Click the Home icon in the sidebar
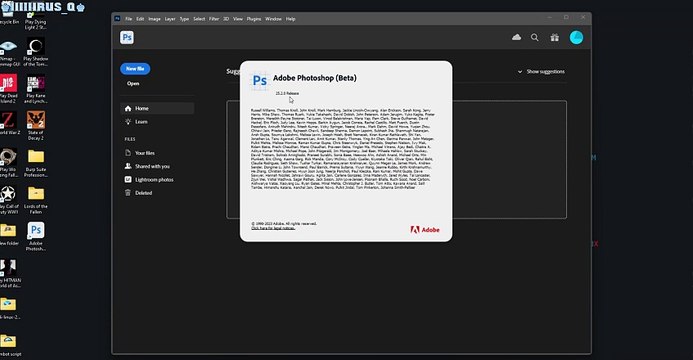The width and height of the screenshot is (693, 360). coord(128,108)
